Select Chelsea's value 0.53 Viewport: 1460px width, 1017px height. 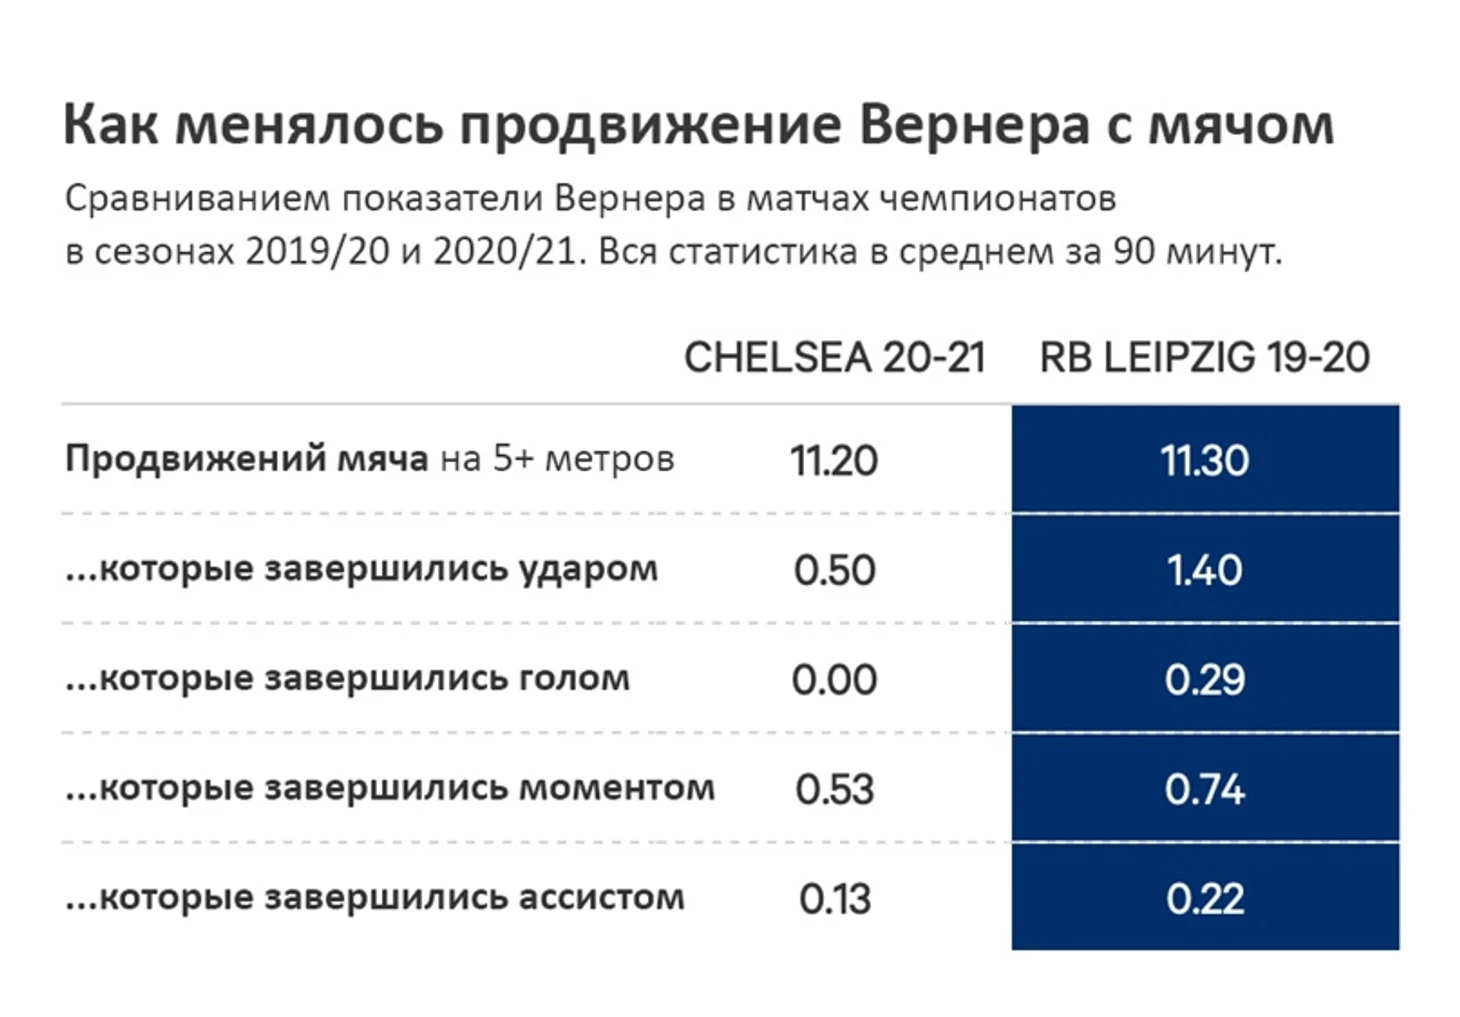tap(834, 789)
